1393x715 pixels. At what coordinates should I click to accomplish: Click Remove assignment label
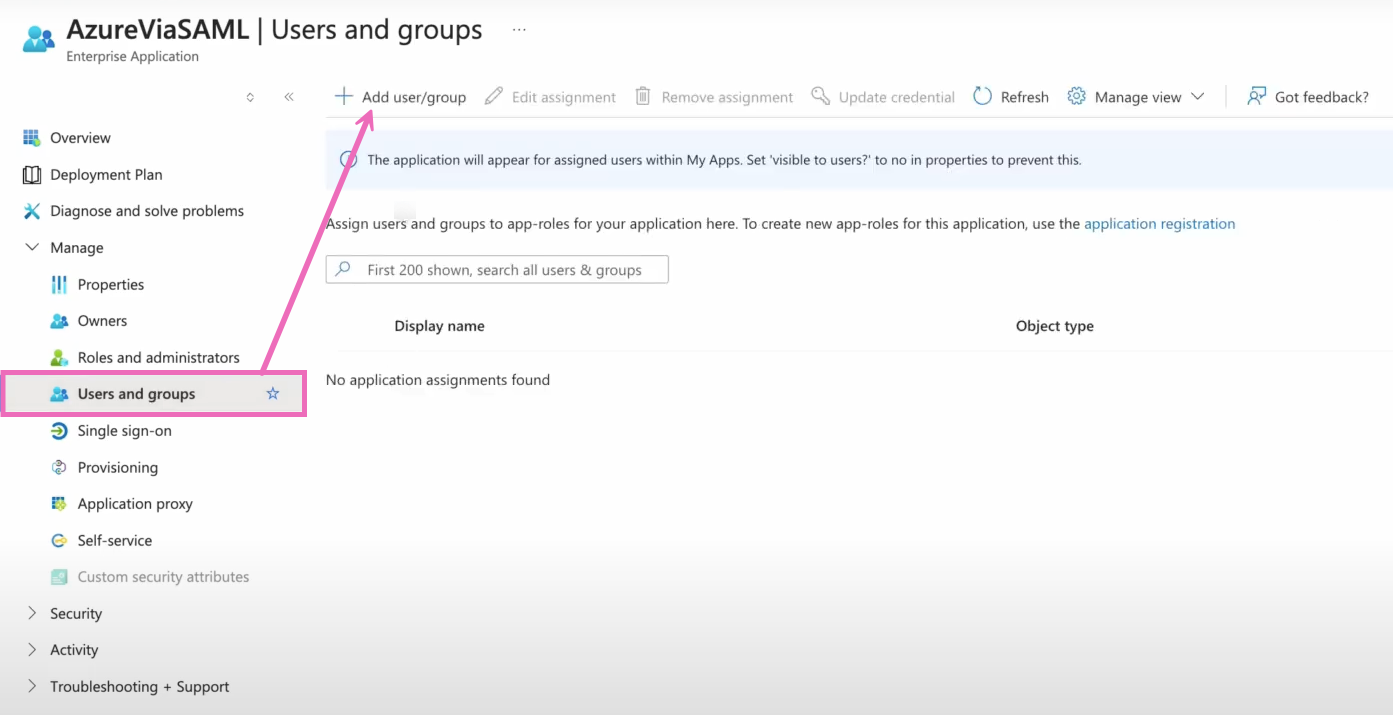[727, 97]
